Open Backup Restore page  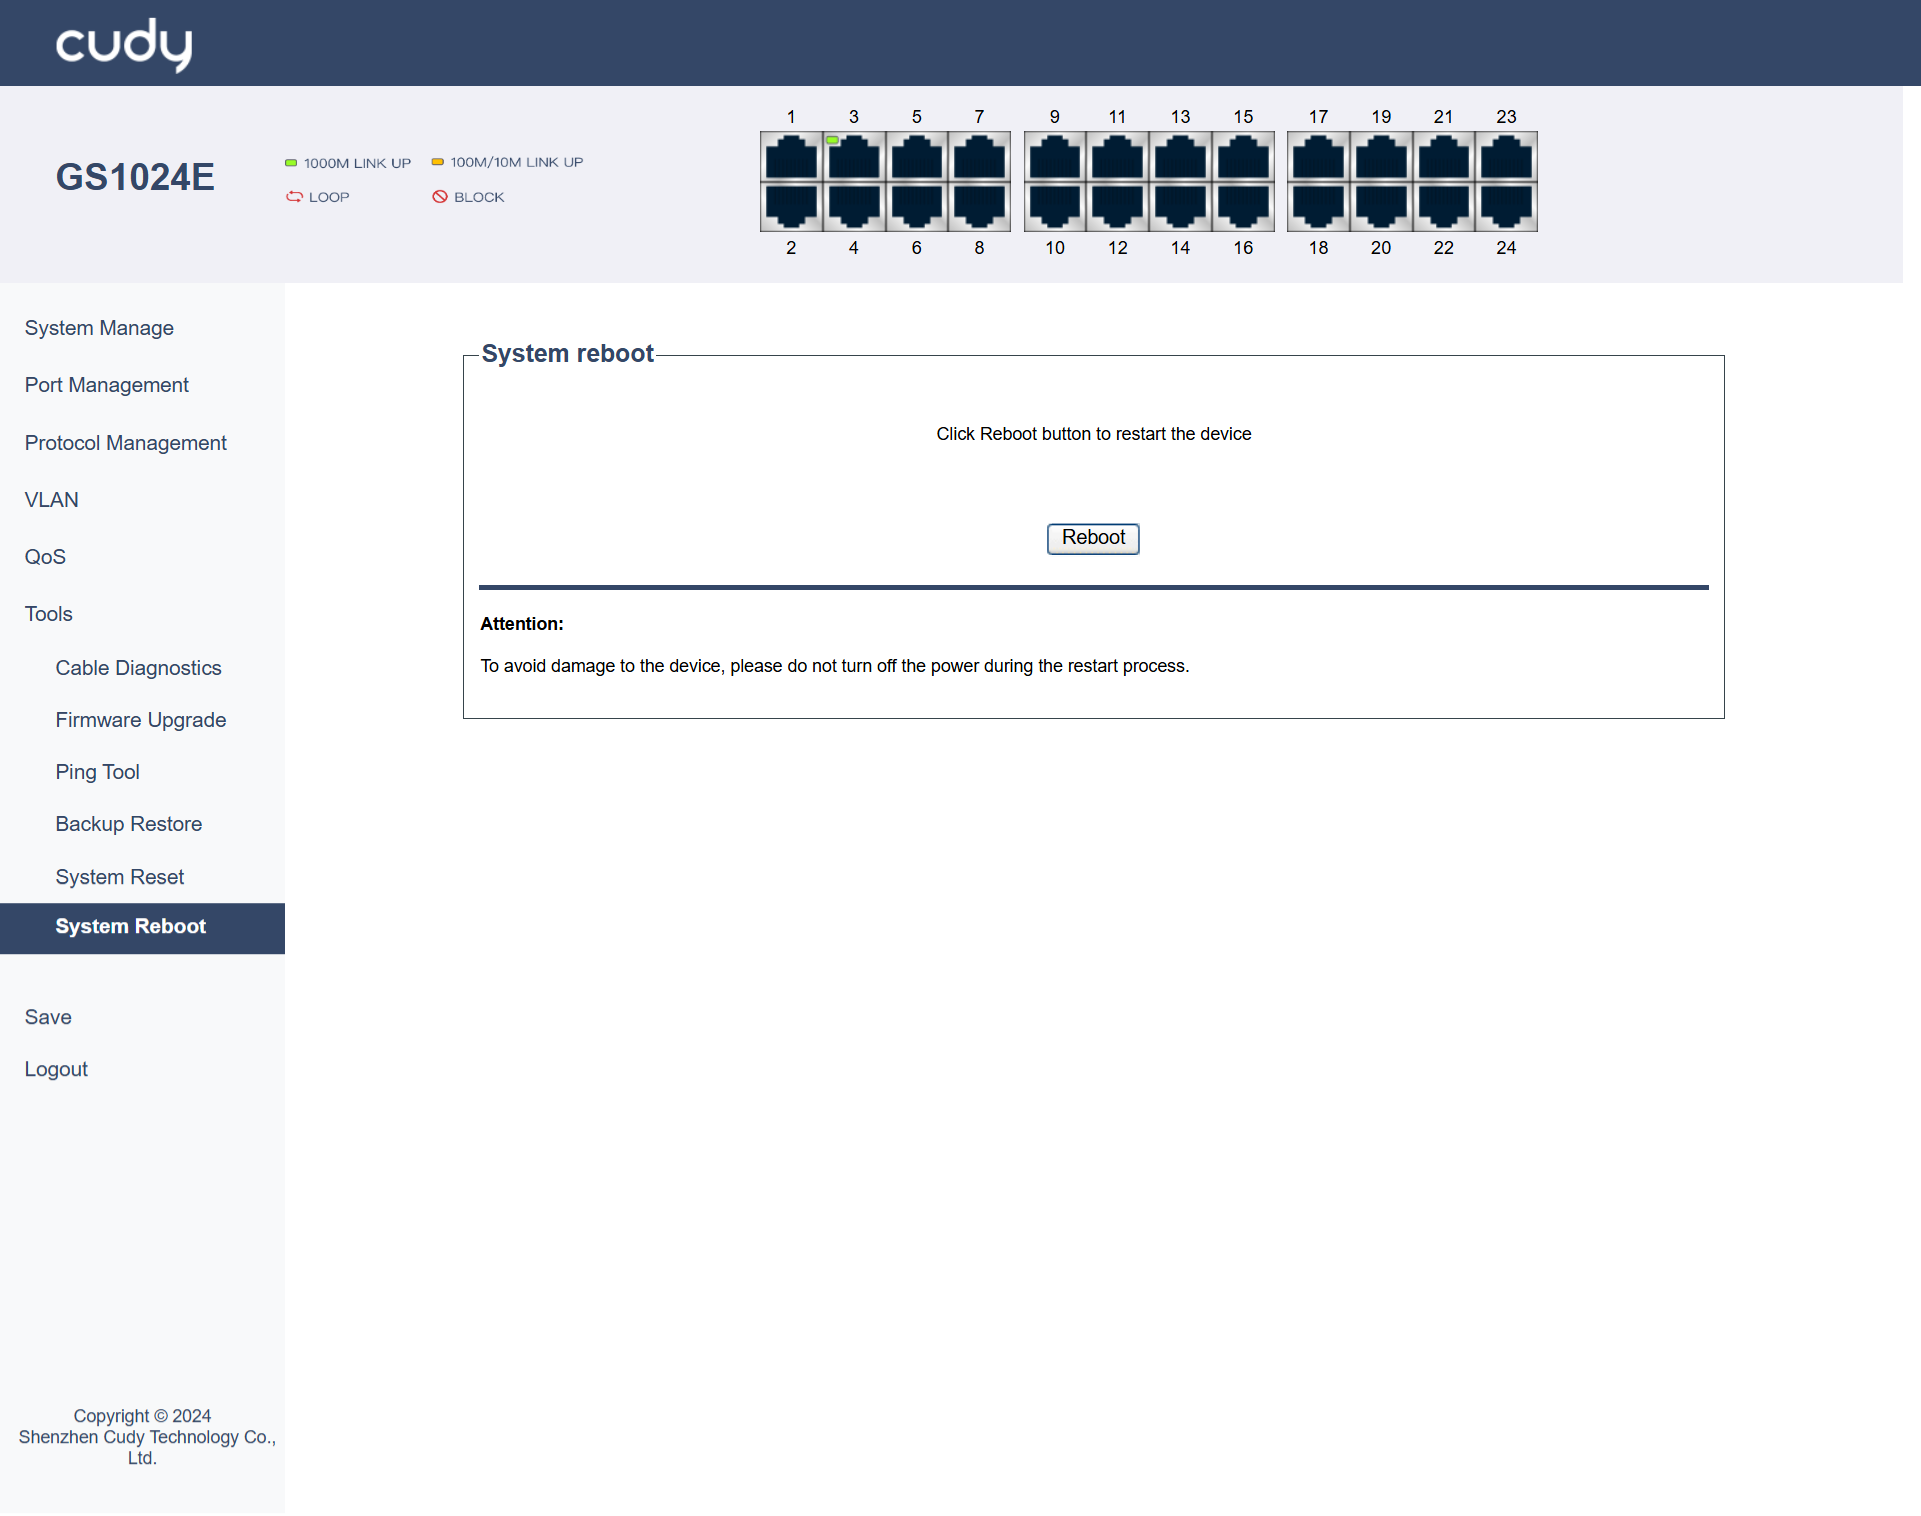tap(129, 824)
